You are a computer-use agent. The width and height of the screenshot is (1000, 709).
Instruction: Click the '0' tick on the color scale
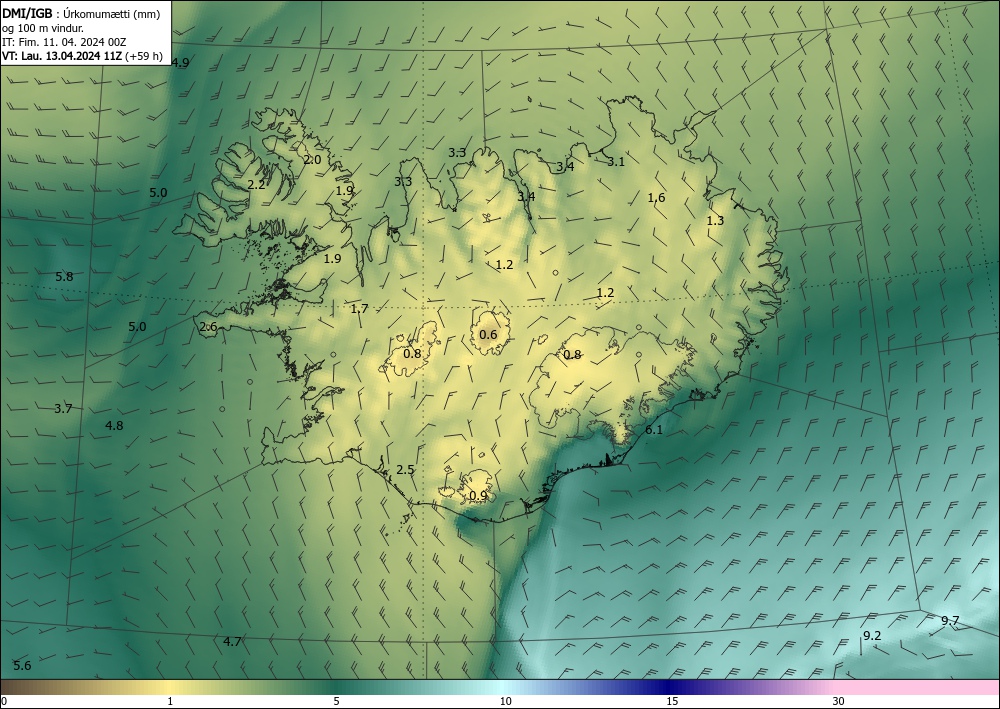coord(4,701)
